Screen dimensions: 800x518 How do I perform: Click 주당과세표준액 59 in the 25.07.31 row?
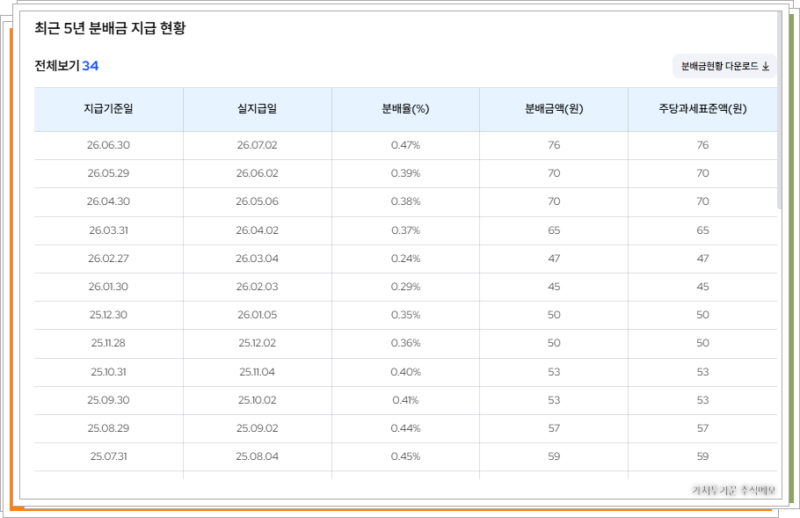pos(703,456)
